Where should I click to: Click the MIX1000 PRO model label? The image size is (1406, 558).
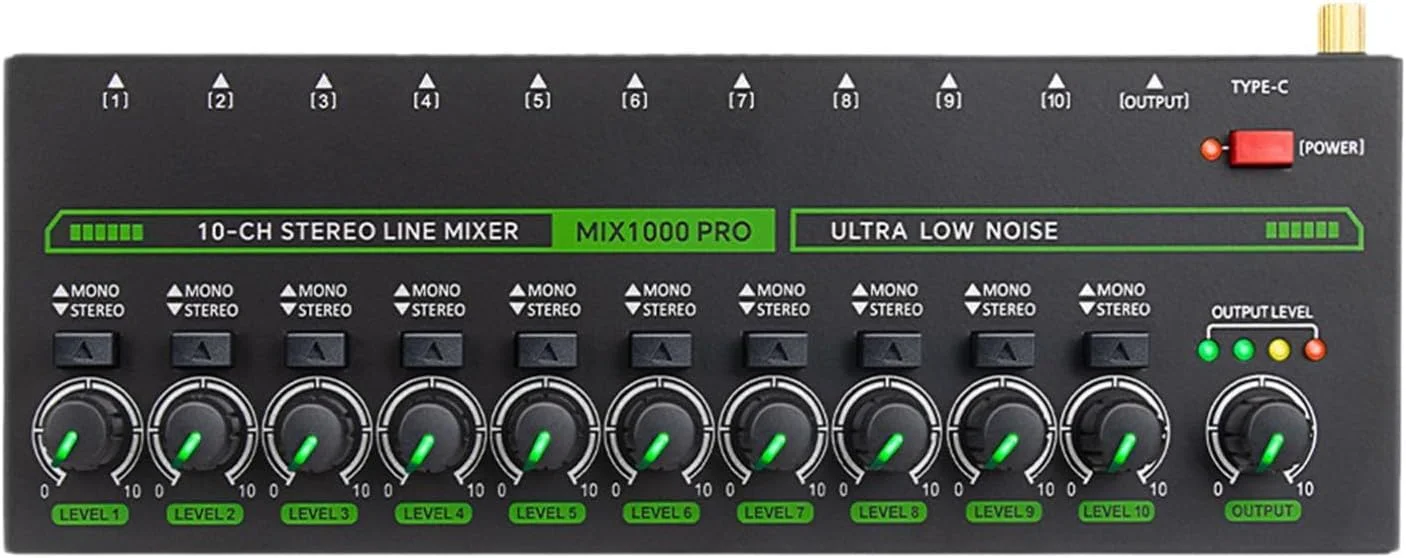coord(663,232)
